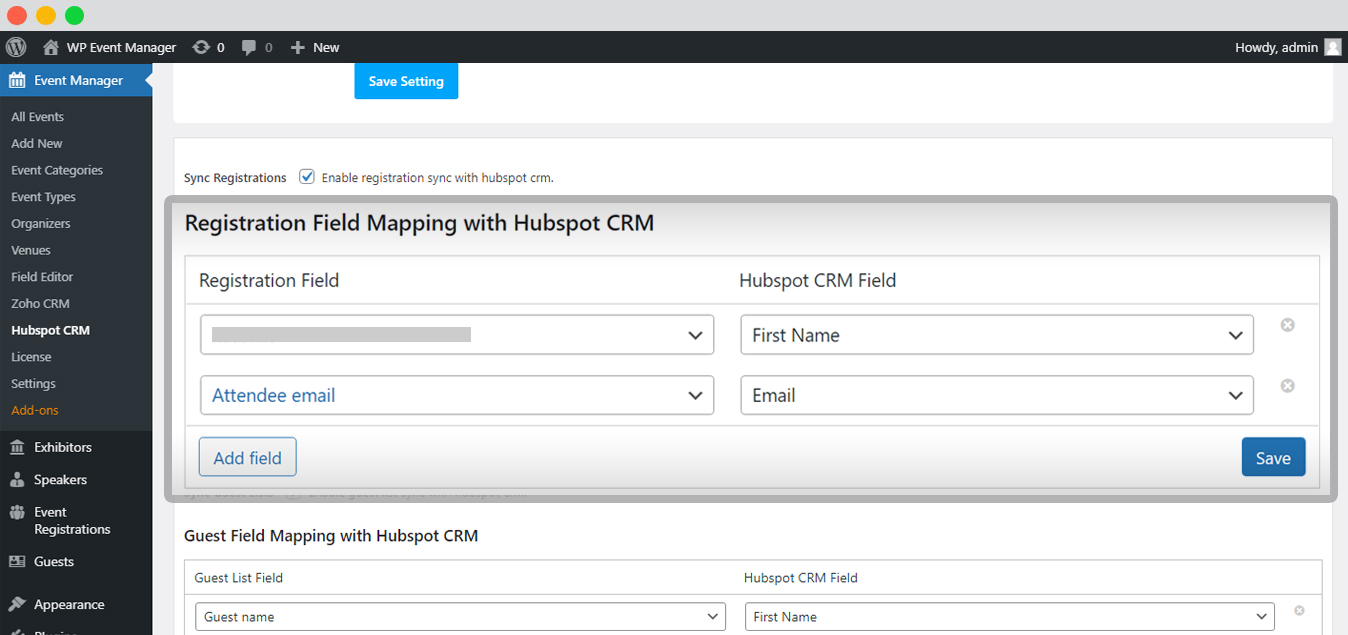
Task: Open the Guest name field dropdown
Action: pos(460,617)
